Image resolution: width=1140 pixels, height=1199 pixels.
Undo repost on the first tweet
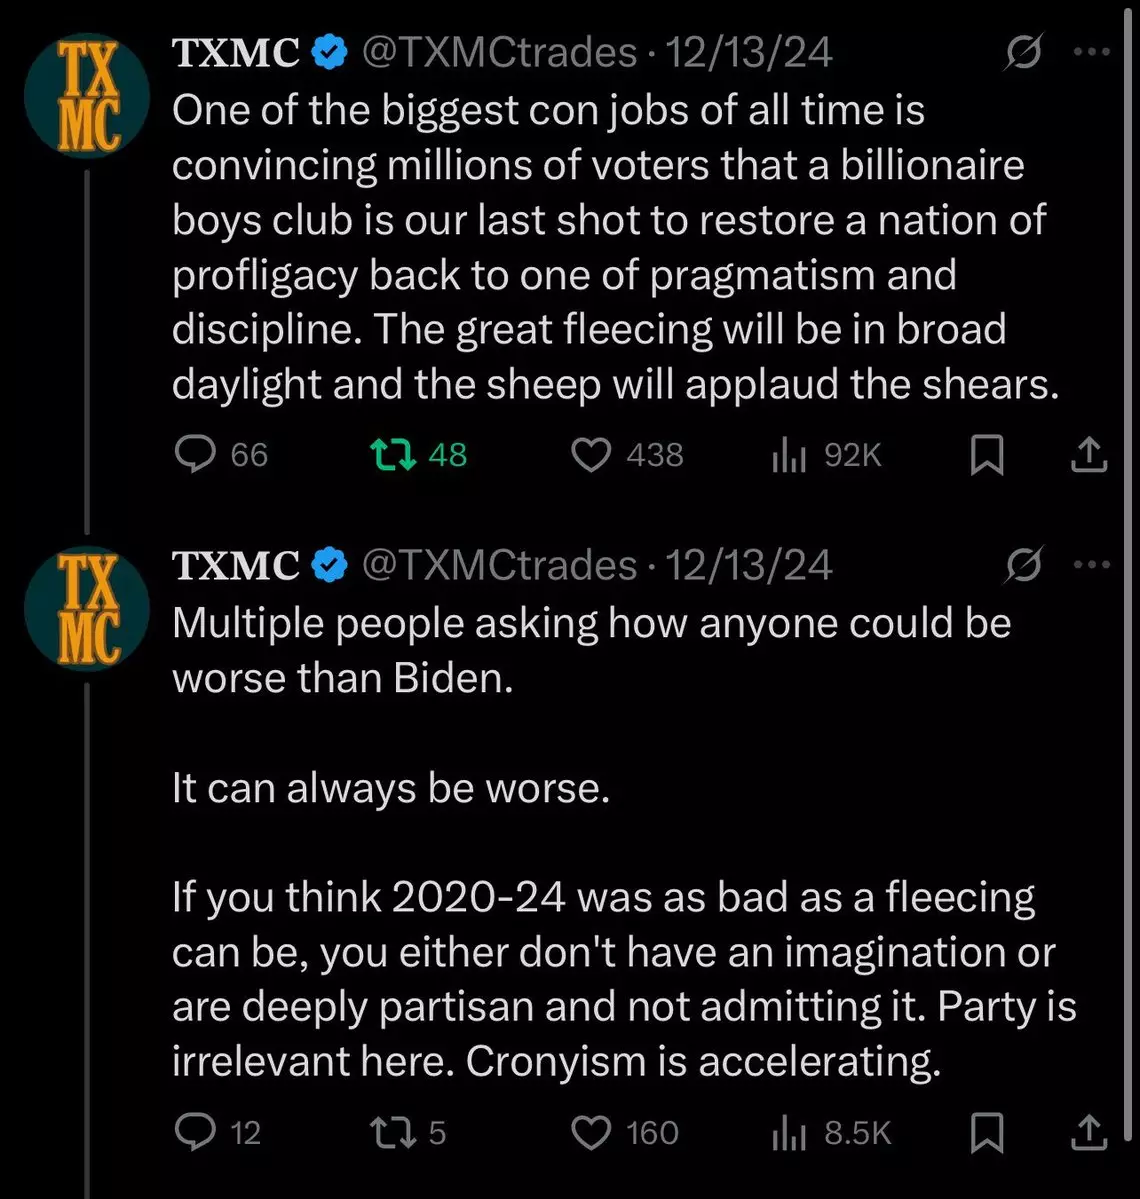coord(392,455)
